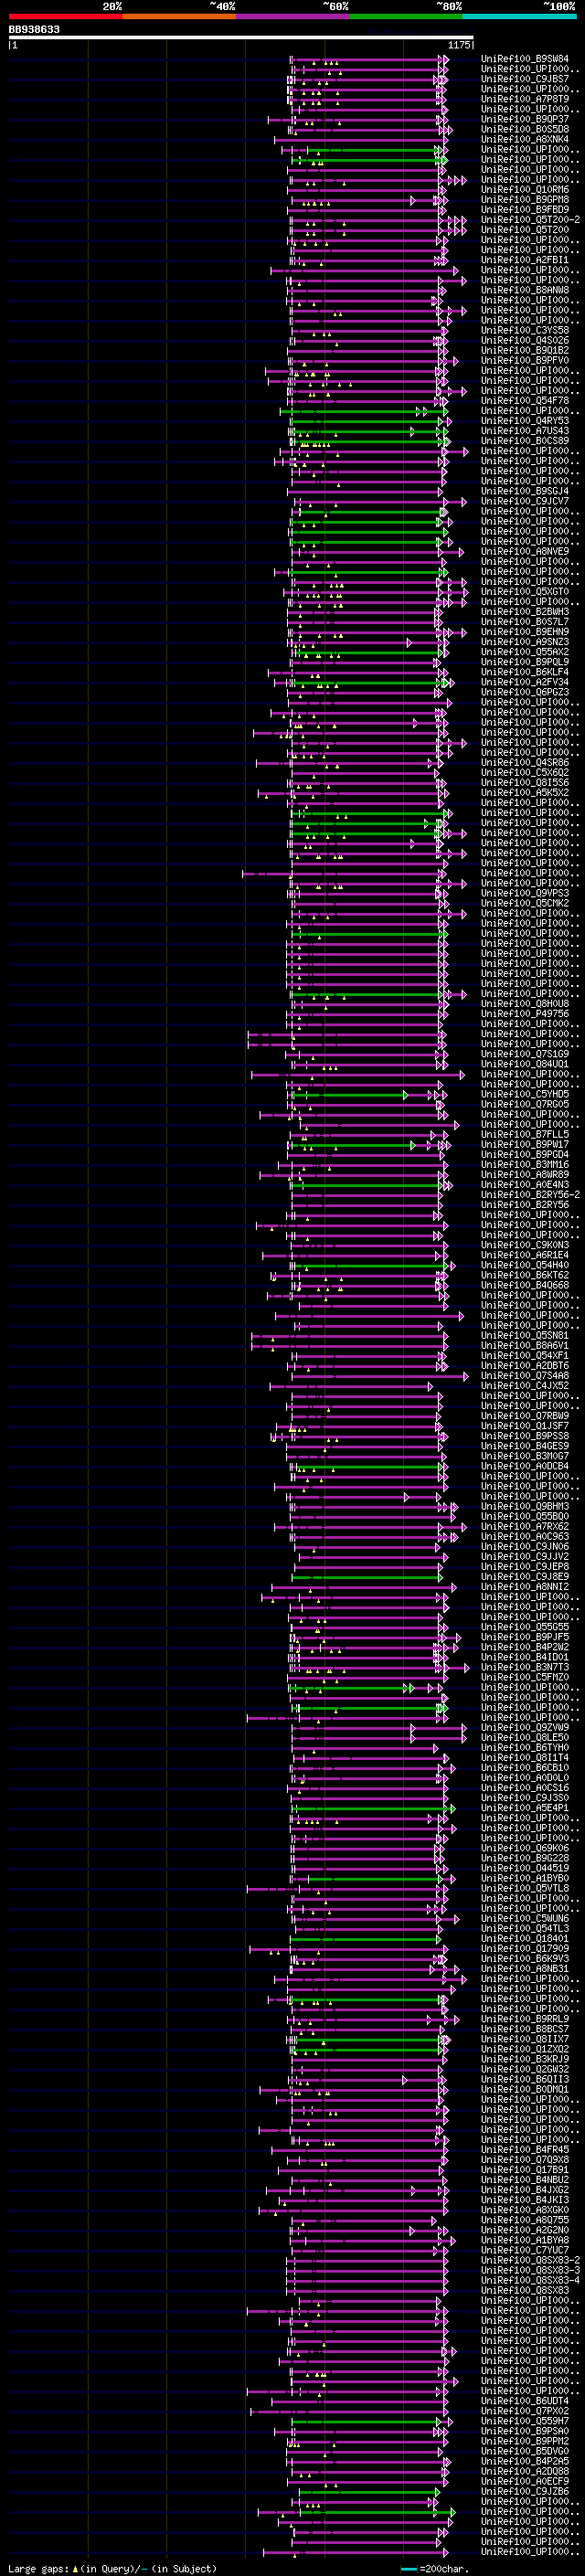Click the orange ~40% identity legend segment
The image size is (585, 2576).
(x=179, y=16)
